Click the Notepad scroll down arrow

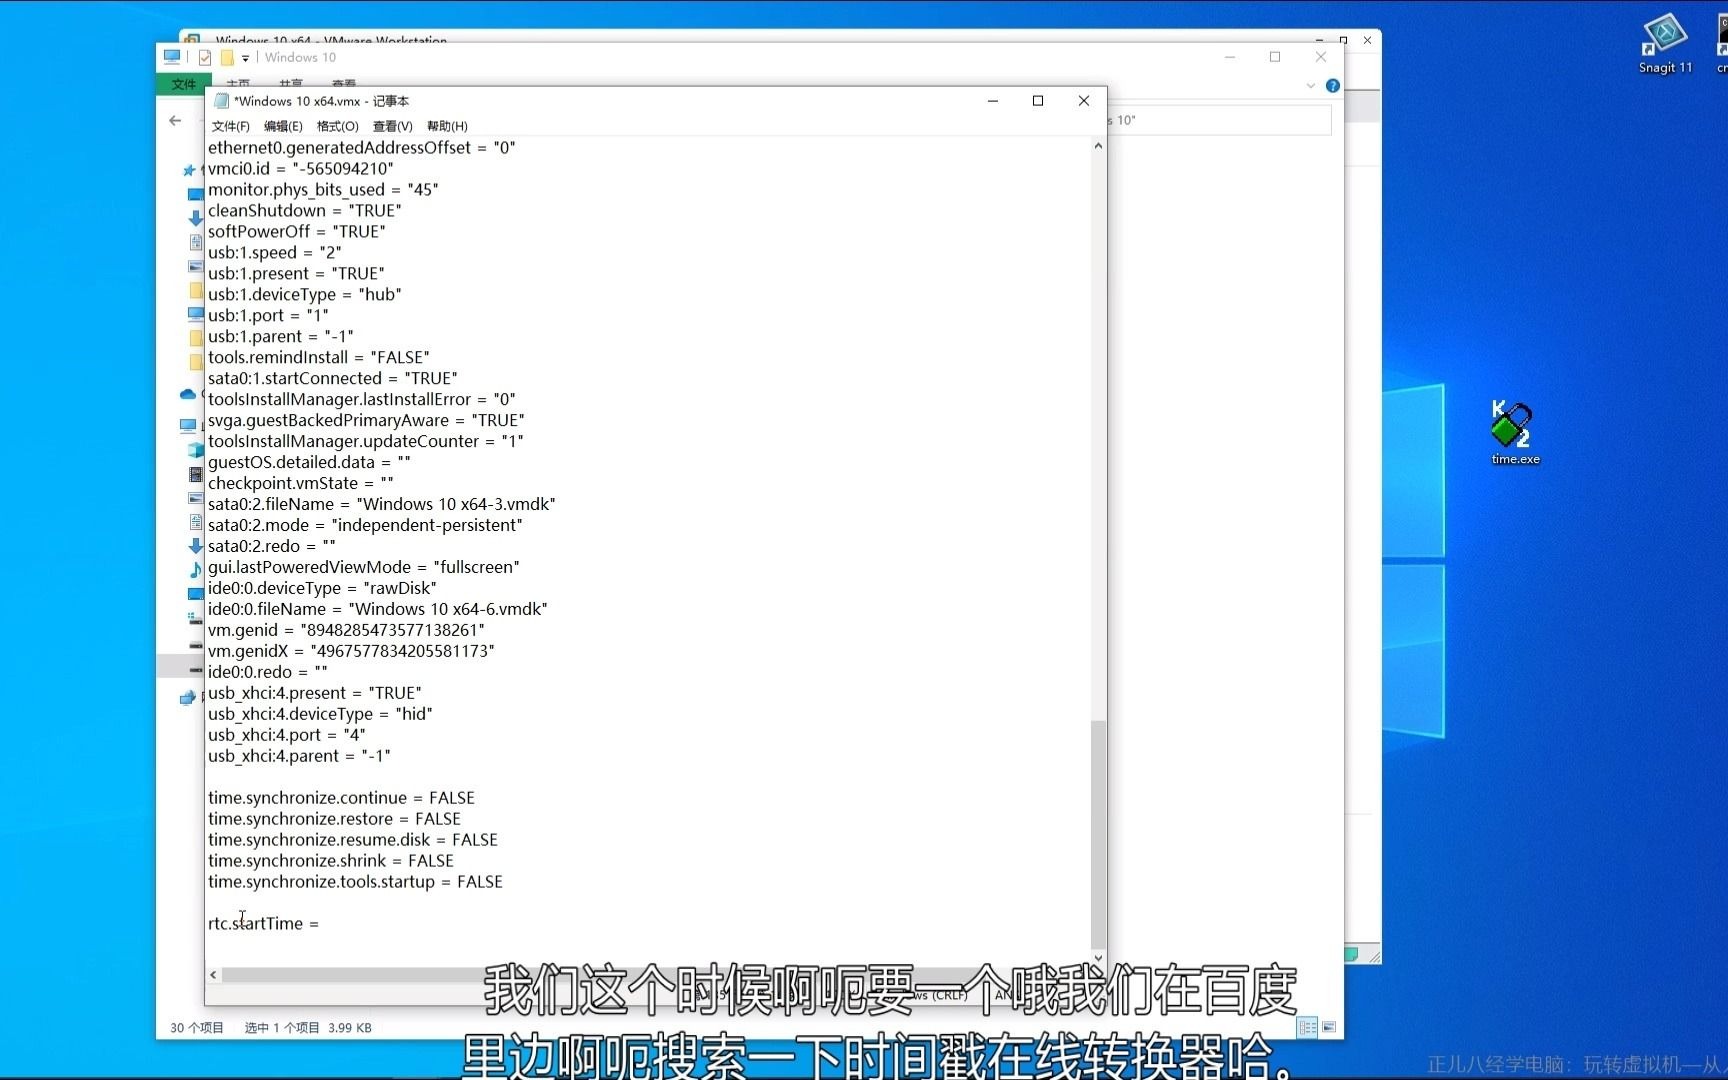pos(1098,957)
